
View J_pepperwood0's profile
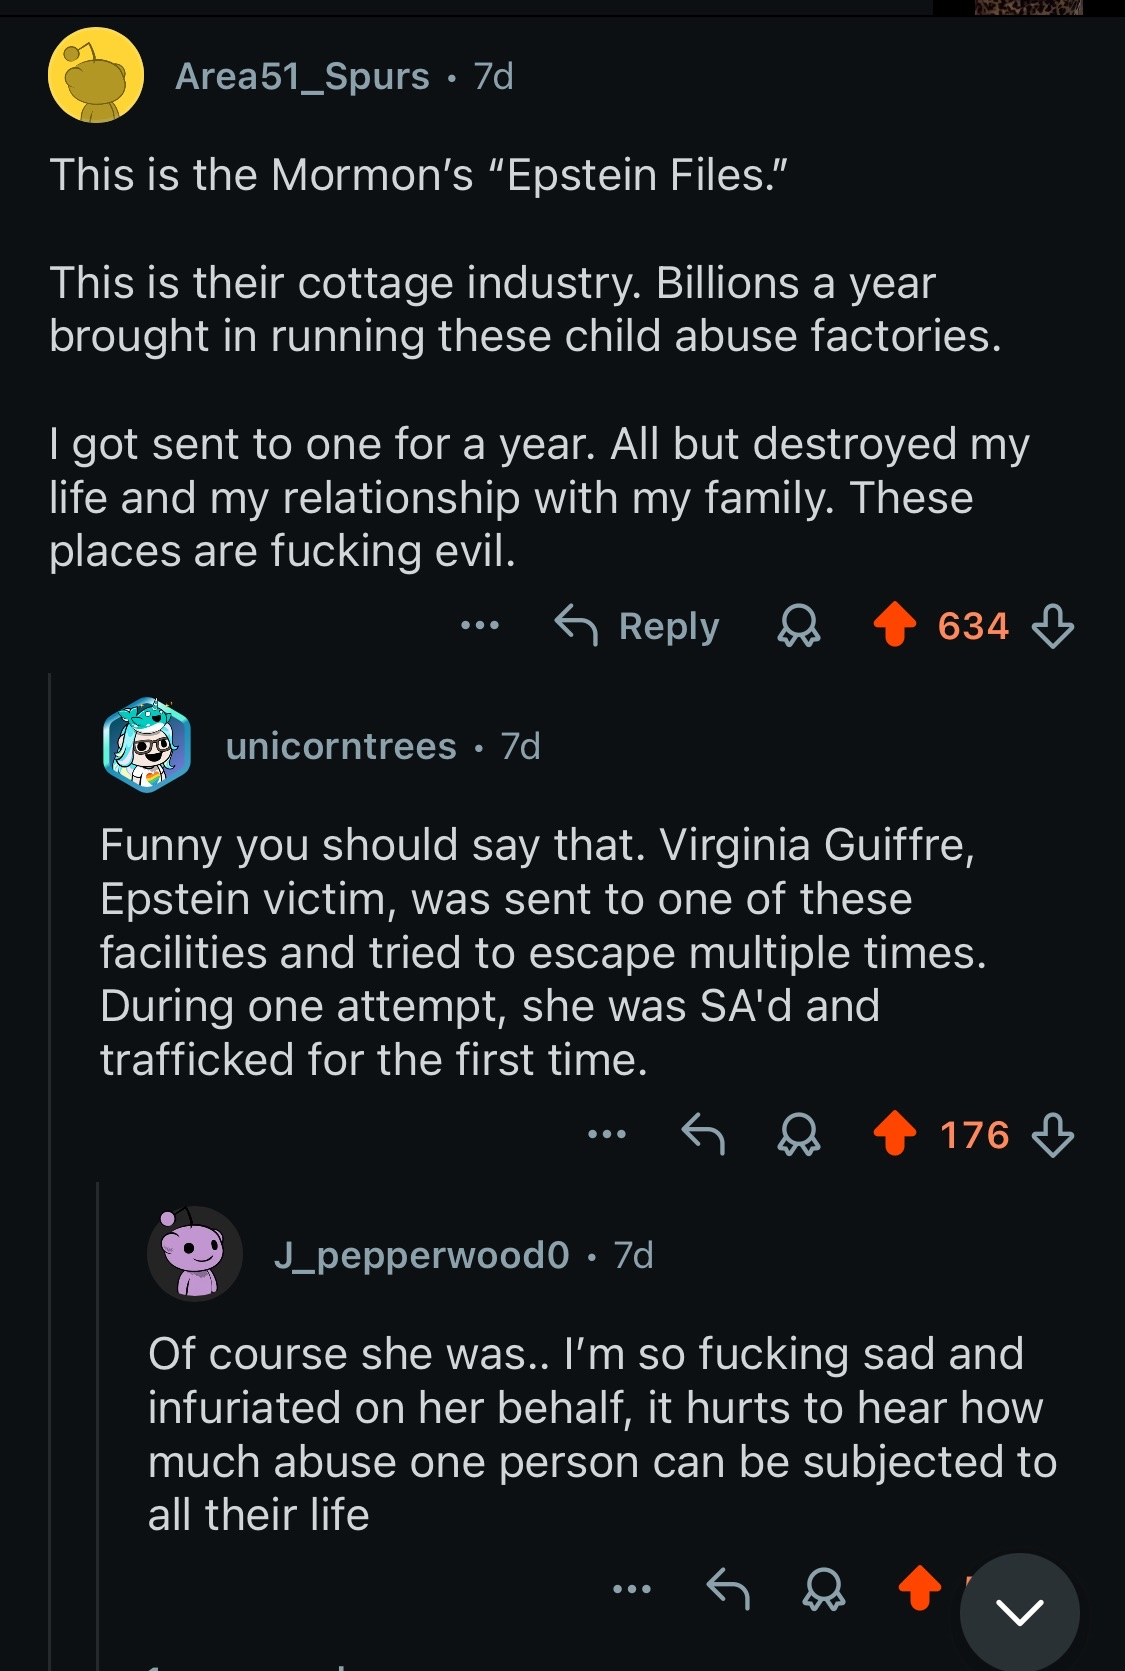click(x=421, y=1255)
